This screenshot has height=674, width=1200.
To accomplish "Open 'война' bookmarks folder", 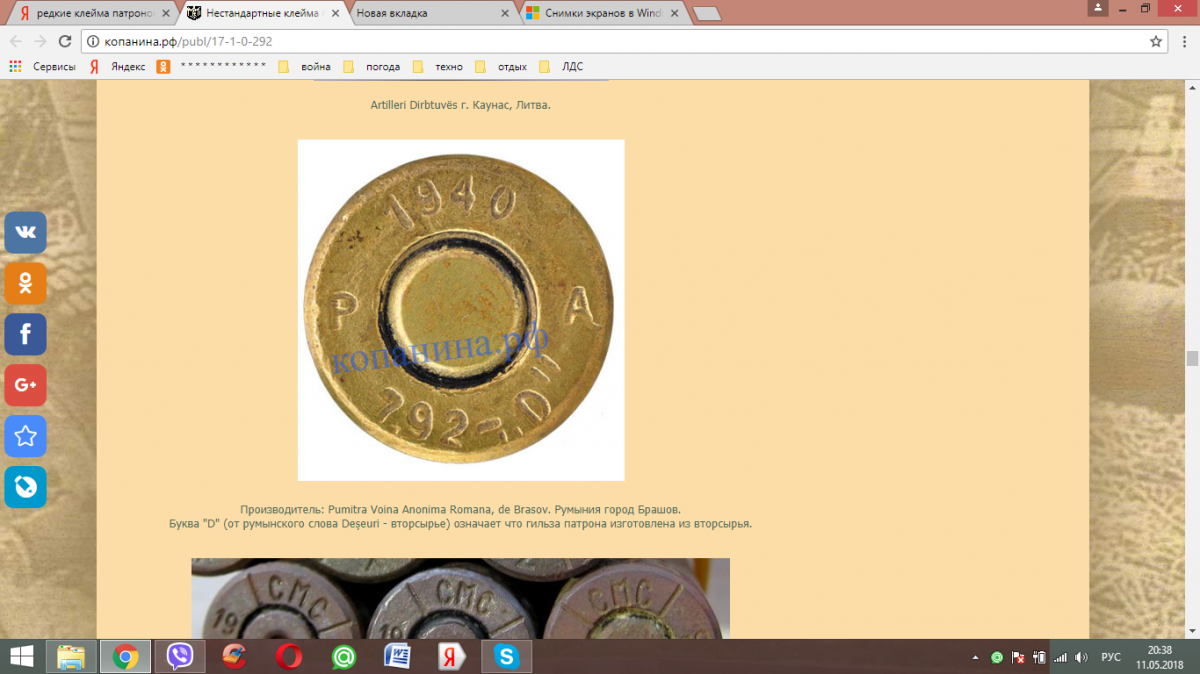I will click(x=304, y=67).
